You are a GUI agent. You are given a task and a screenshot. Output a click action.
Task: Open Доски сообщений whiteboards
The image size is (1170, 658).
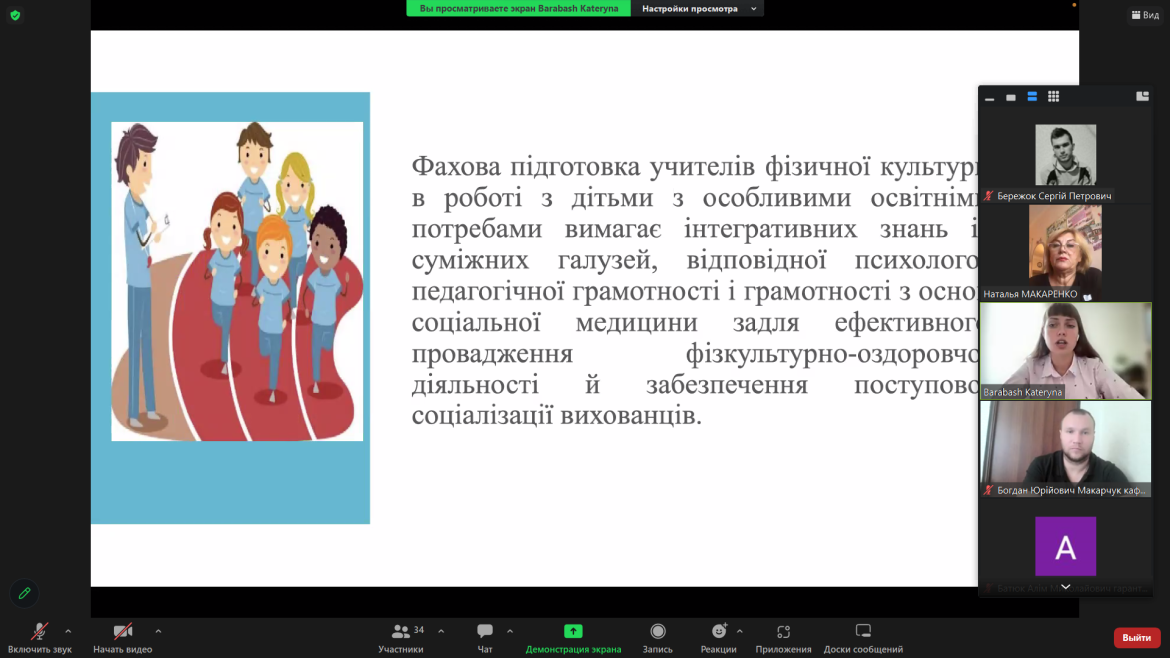(x=863, y=636)
